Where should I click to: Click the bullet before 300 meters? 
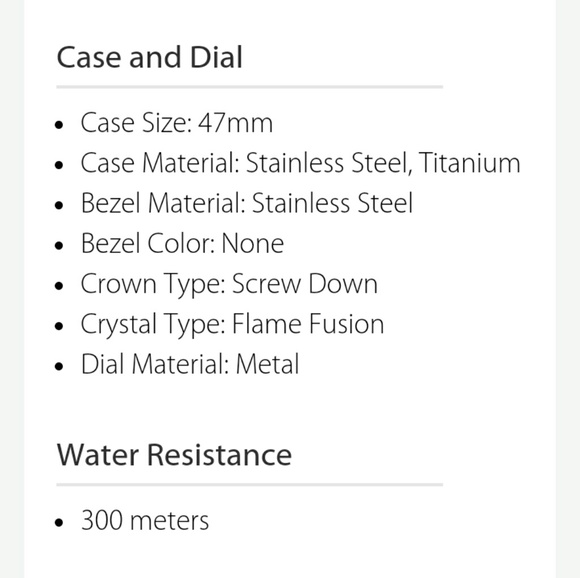[59, 523]
